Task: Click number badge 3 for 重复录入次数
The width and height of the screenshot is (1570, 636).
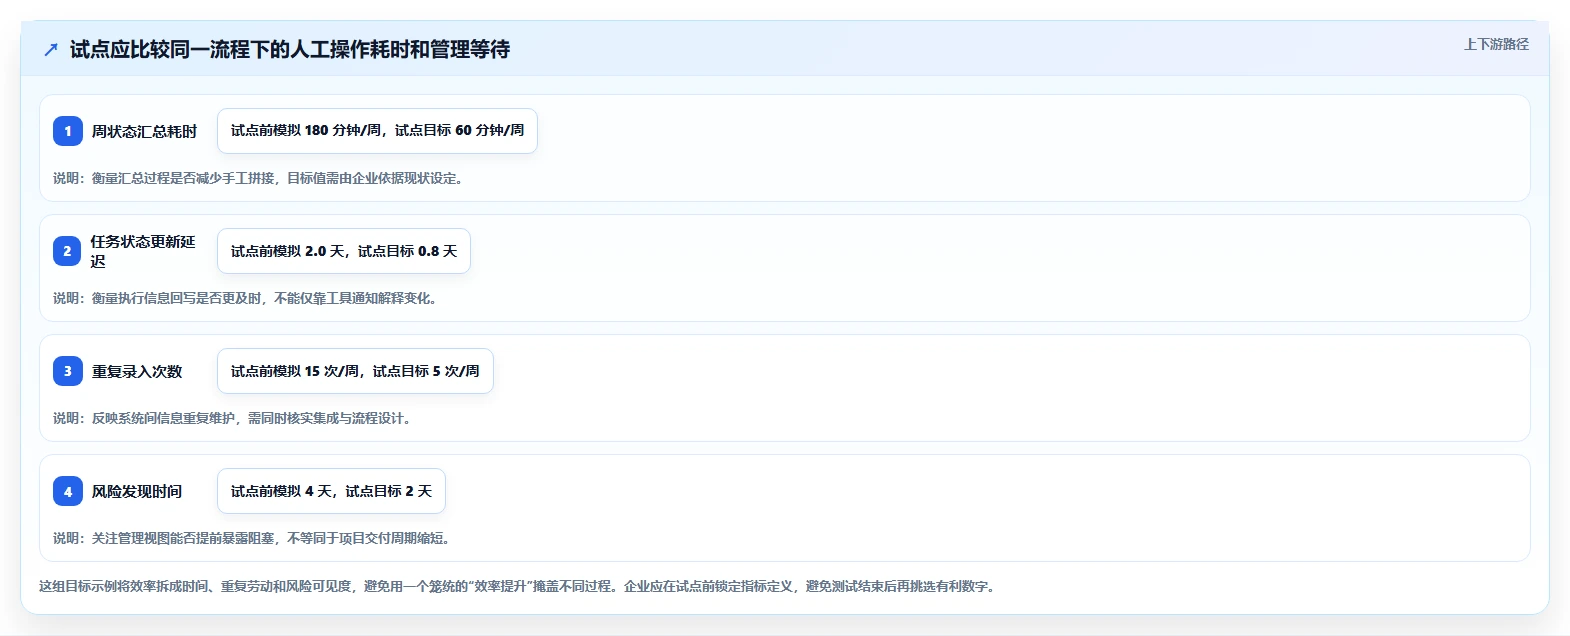Action: pos(68,371)
